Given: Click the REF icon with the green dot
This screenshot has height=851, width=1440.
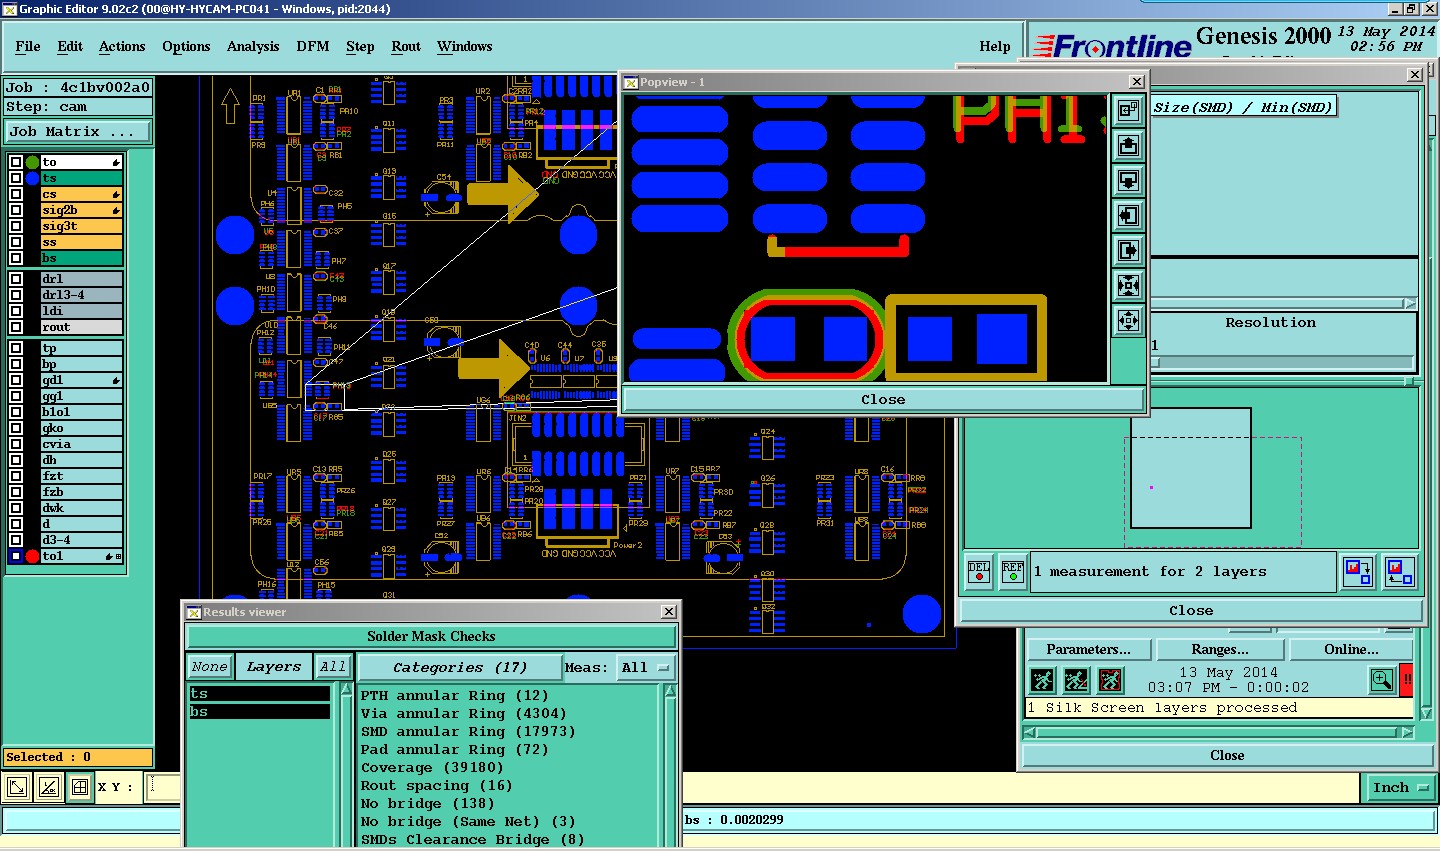Looking at the screenshot, I should [1013, 572].
